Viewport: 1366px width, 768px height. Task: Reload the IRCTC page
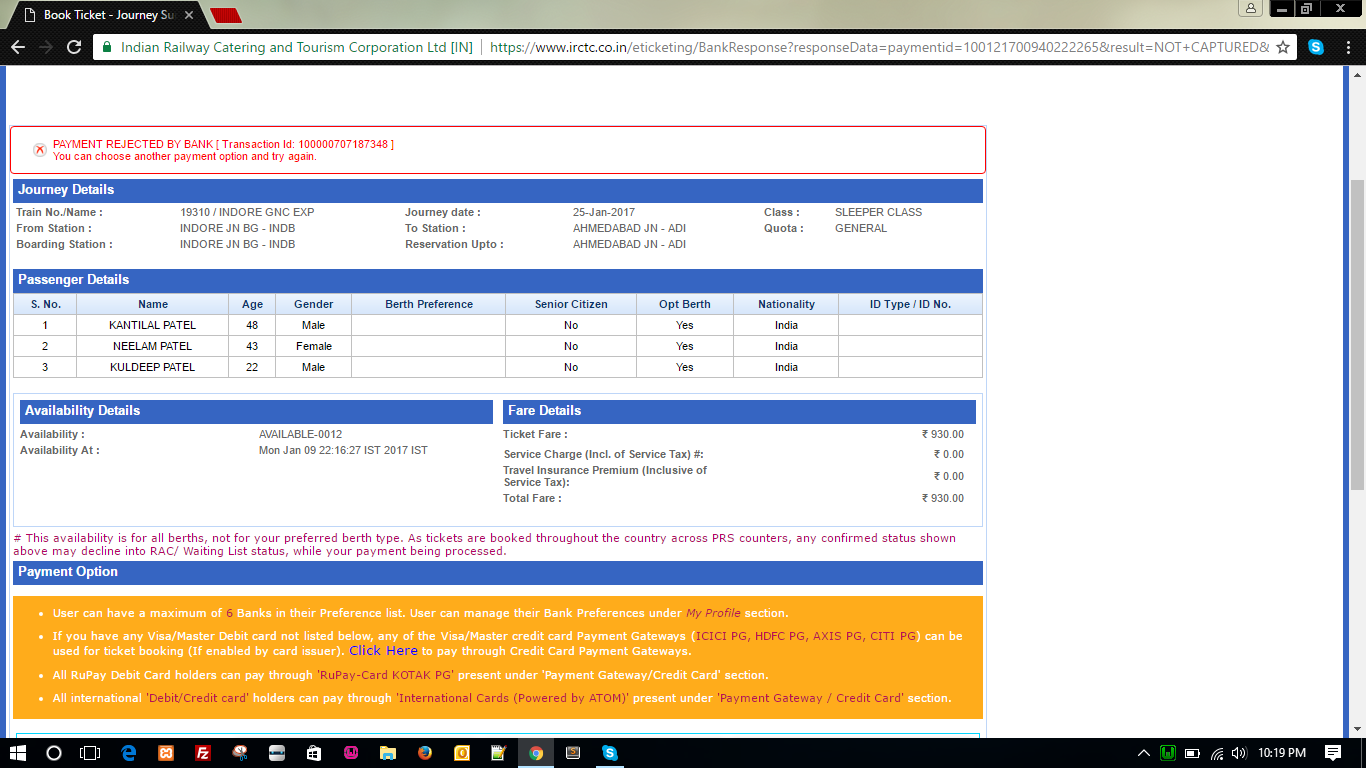tap(73, 47)
